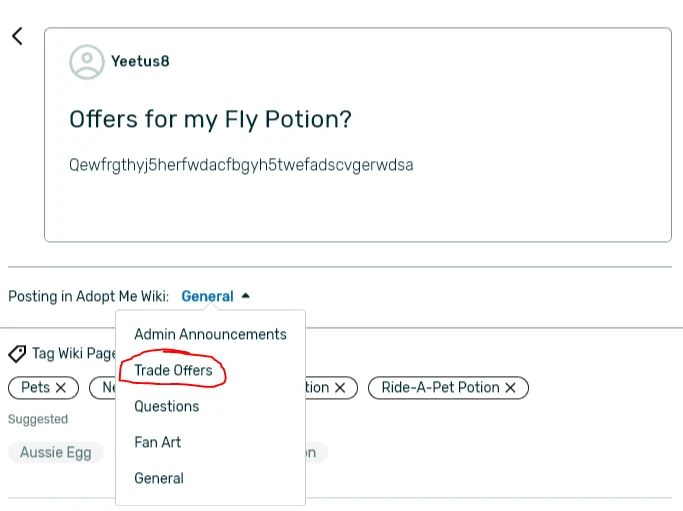Screen dimensions: 683x511
Task: Click the X on the partially hidden tag ending in "tion"
Action: point(340,387)
